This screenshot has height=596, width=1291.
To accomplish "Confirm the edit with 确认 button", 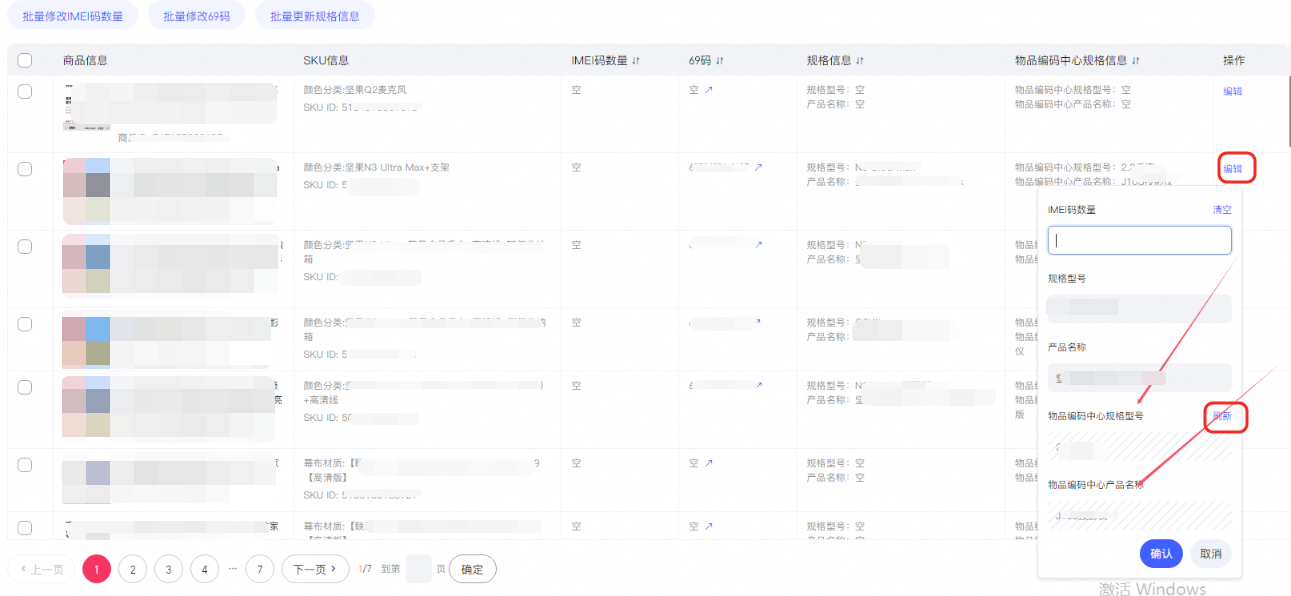I will point(1161,553).
